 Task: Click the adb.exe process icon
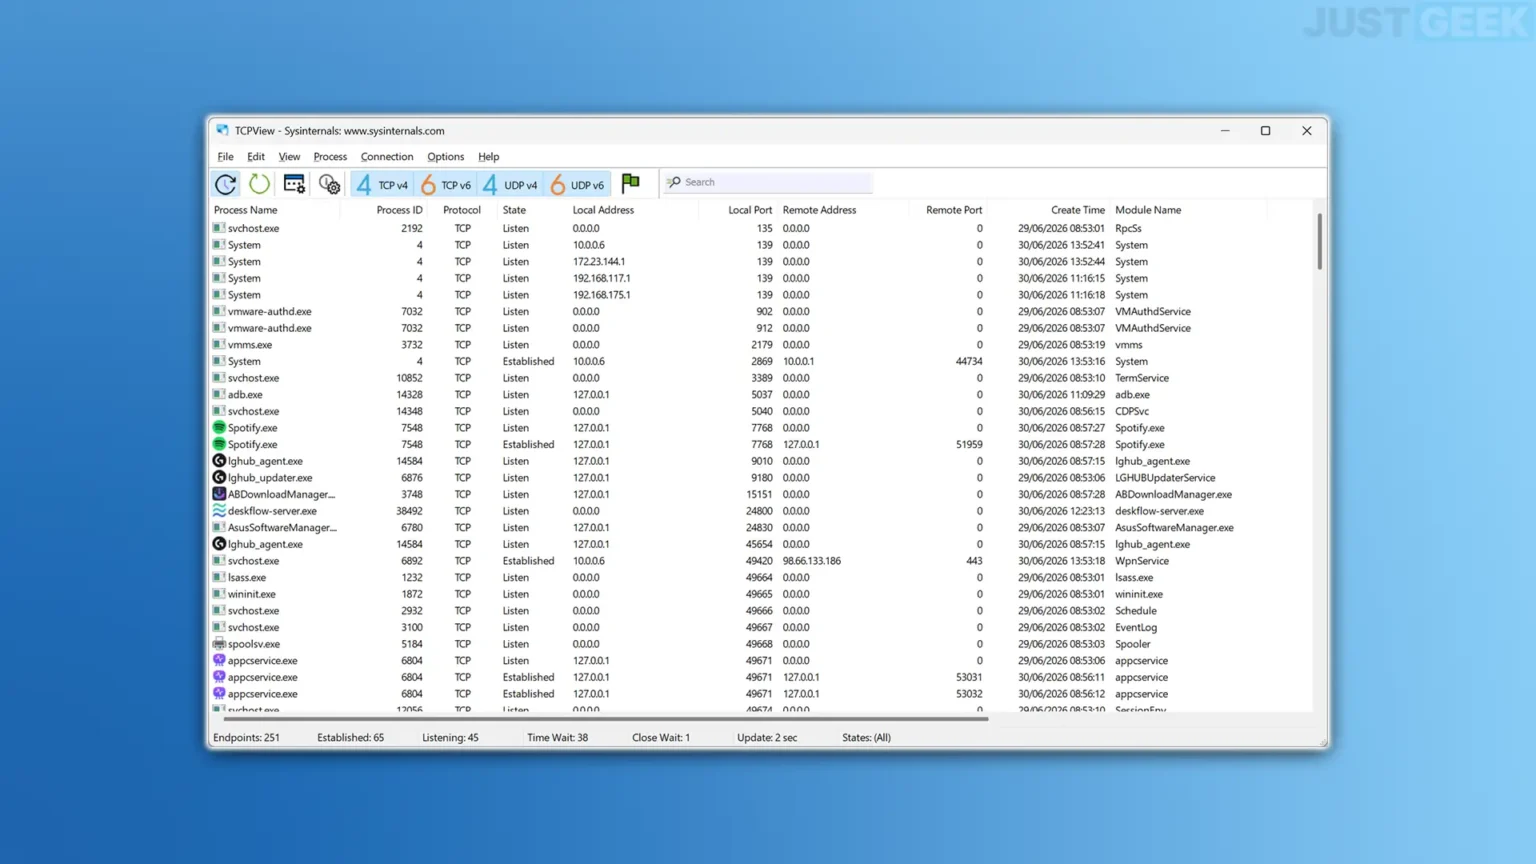point(219,394)
